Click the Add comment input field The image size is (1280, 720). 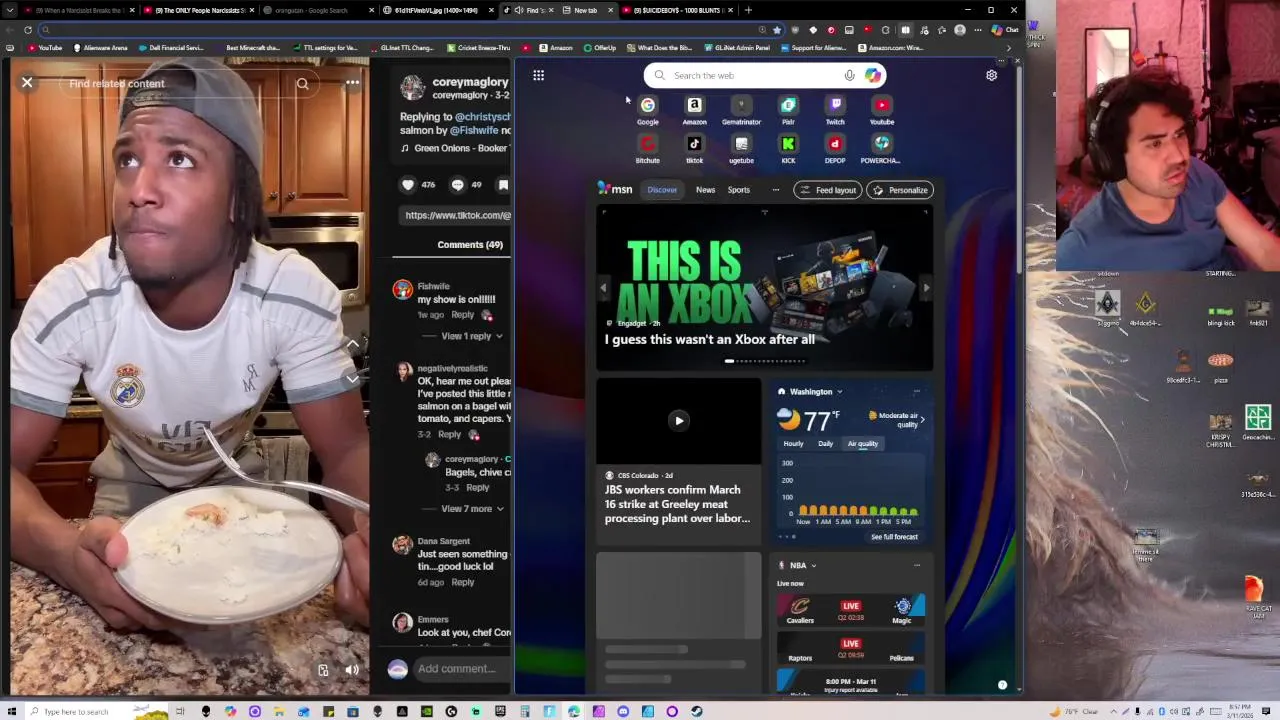pos(462,669)
